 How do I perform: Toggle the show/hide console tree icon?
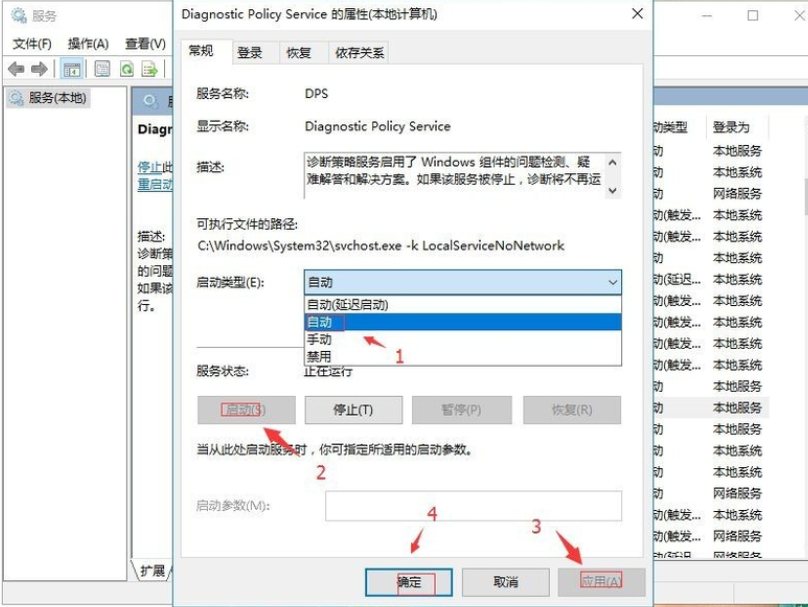tap(71, 69)
